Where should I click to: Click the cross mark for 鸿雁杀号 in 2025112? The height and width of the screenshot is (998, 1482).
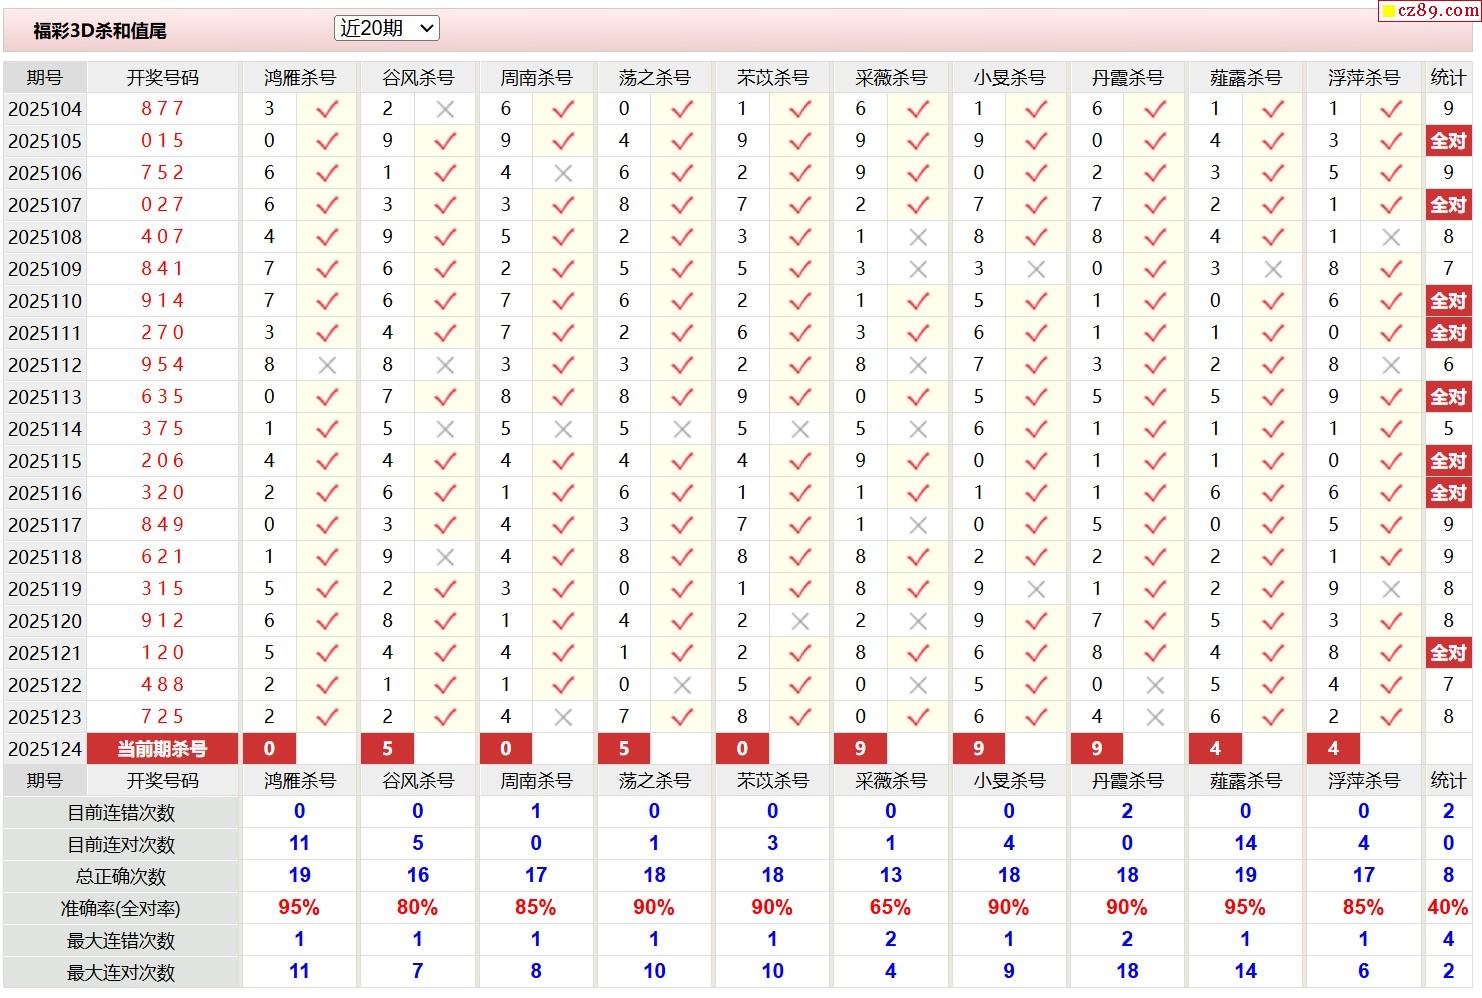coord(327,365)
